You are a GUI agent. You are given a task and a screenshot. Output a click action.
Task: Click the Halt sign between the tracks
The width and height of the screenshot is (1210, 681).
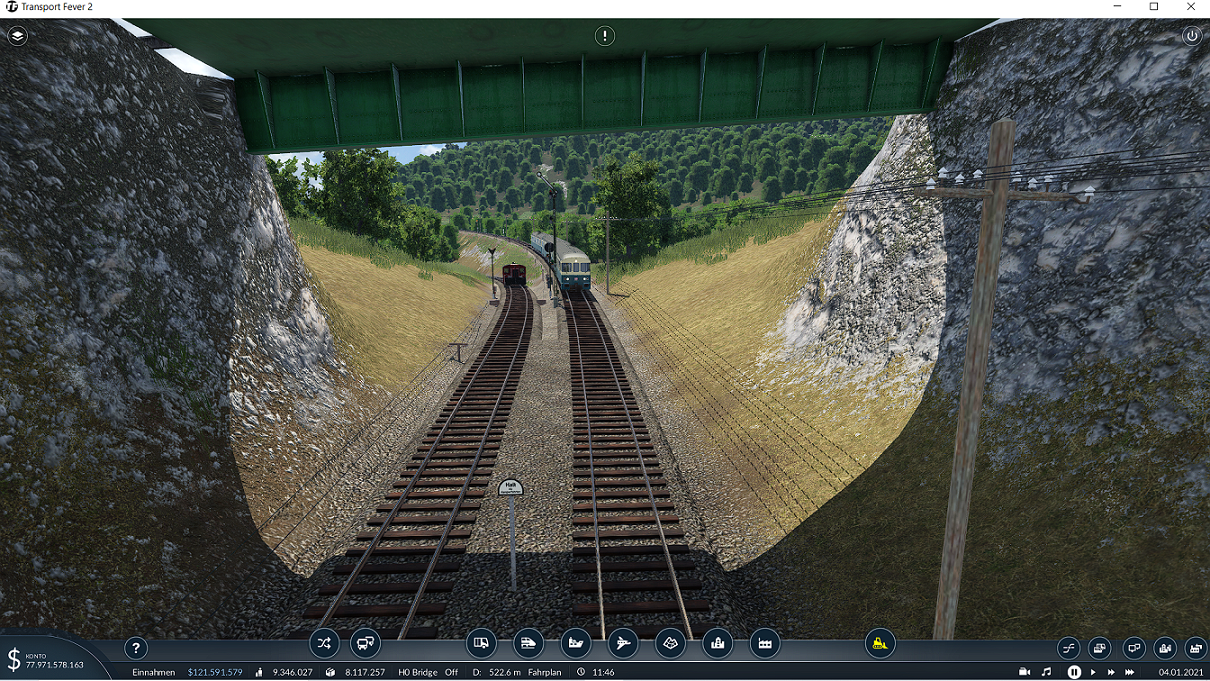511,487
